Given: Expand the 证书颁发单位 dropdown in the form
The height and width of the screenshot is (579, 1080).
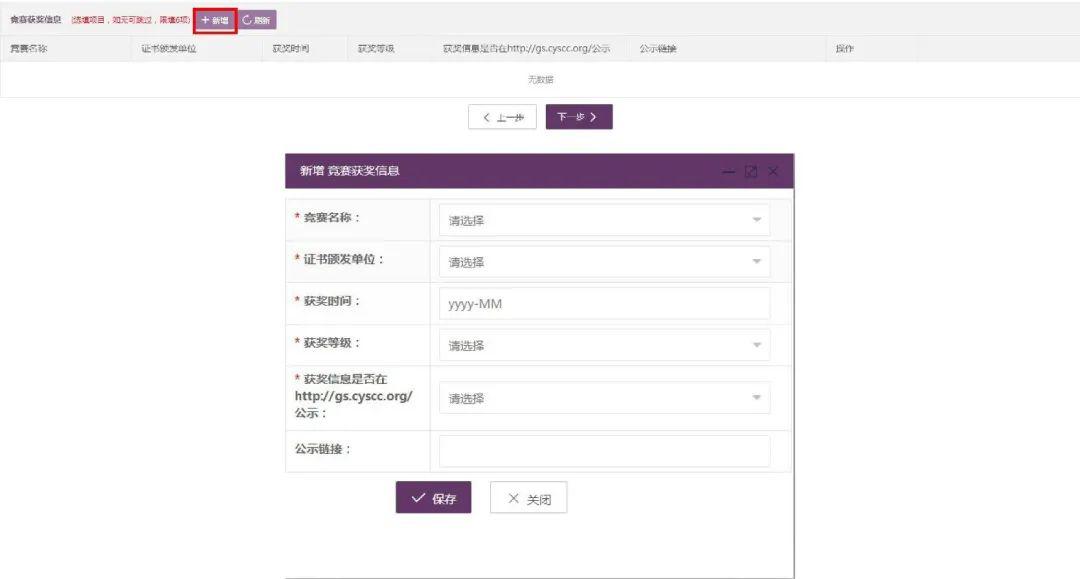Looking at the screenshot, I should click(604, 262).
